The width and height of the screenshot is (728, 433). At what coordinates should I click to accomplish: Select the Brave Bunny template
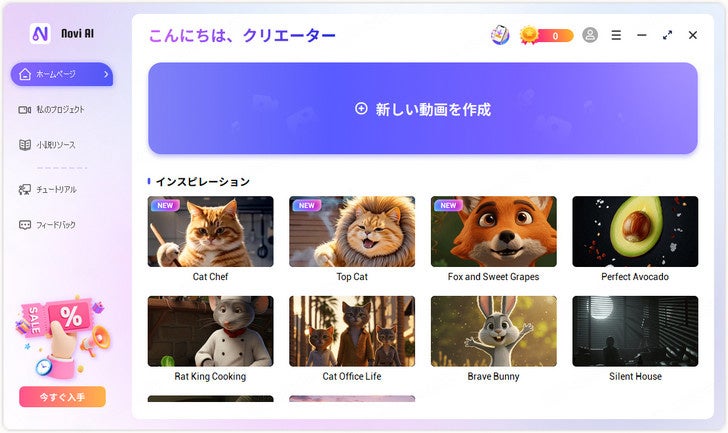click(x=494, y=331)
